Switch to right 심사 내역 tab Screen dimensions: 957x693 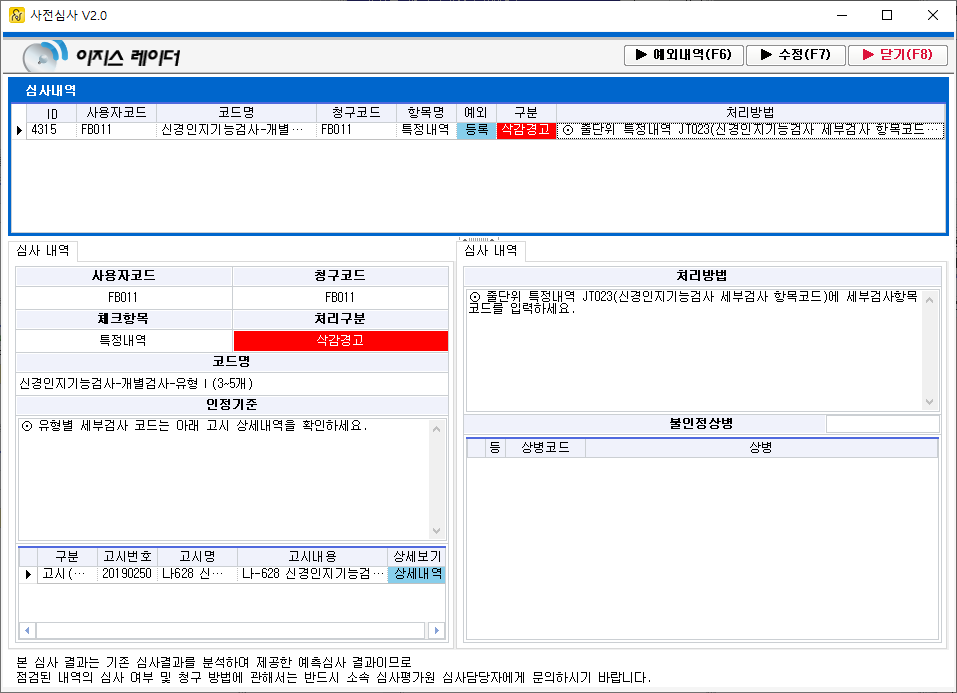click(x=490, y=251)
